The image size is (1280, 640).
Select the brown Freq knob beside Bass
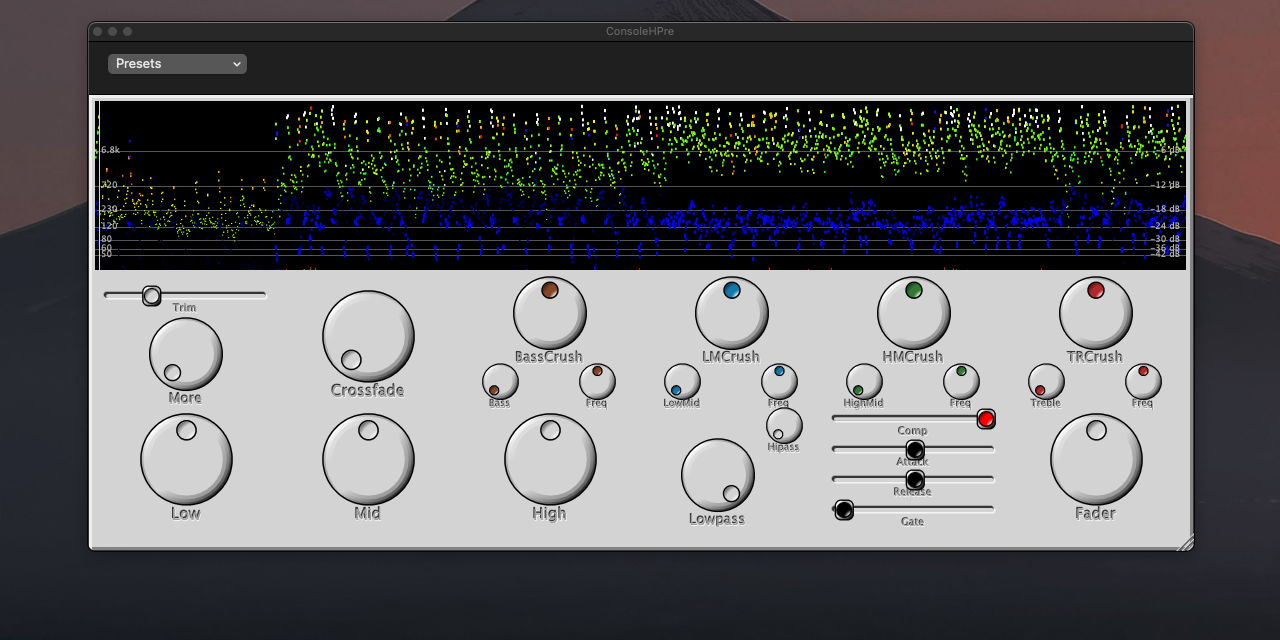(598, 382)
